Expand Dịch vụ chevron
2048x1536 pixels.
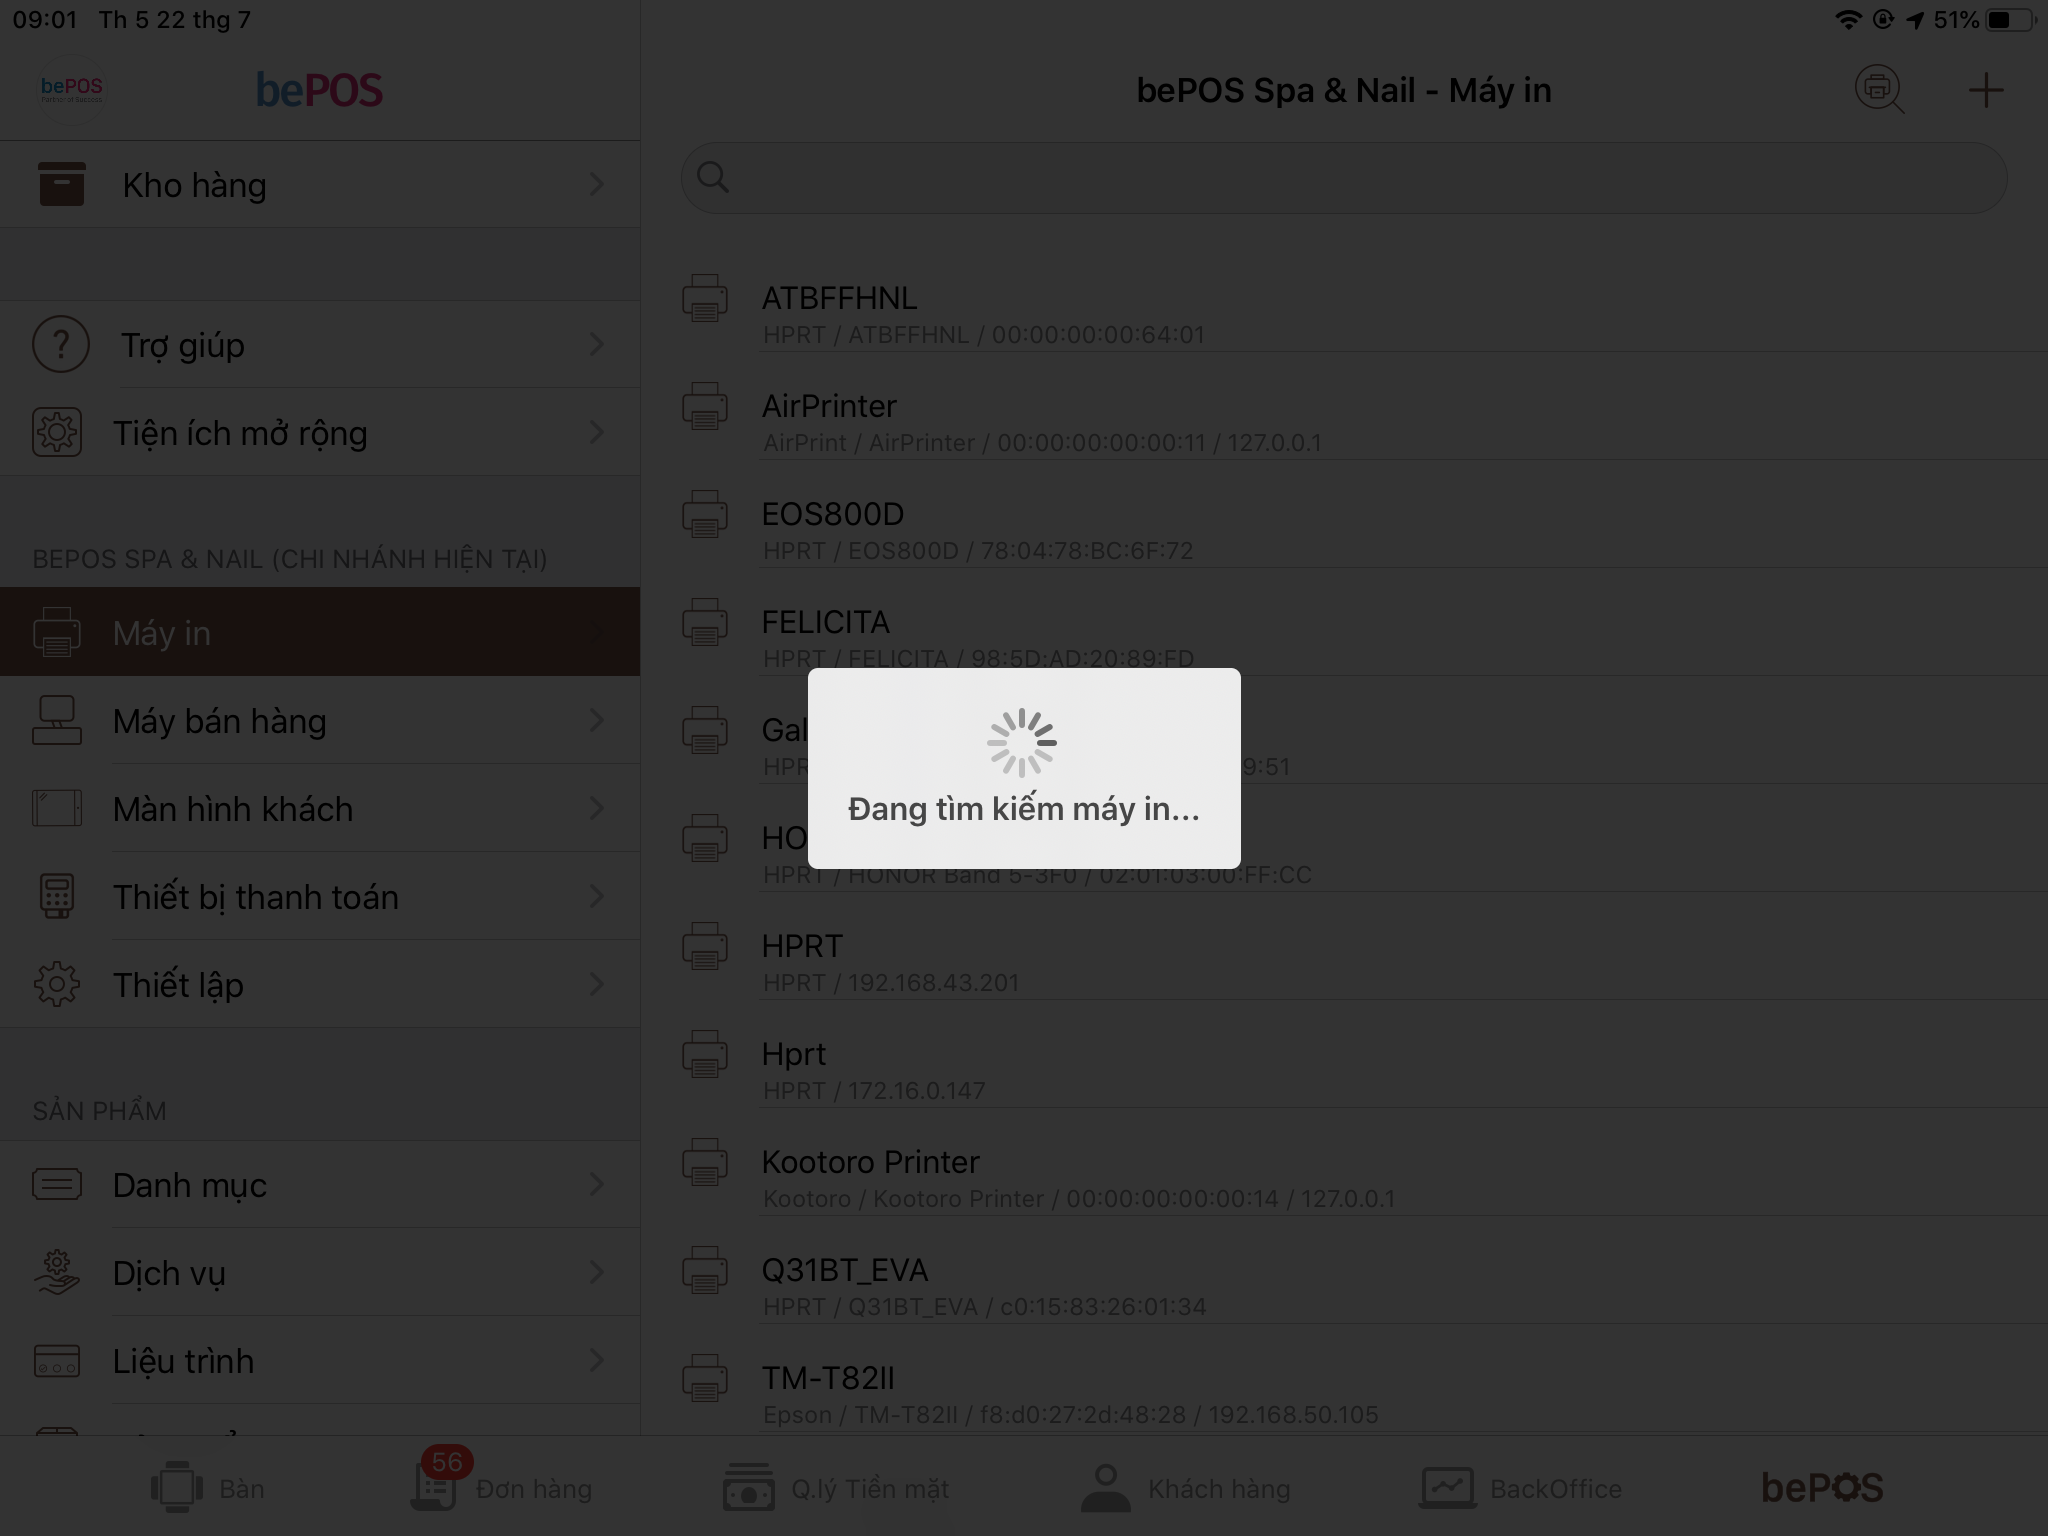[x=597, y=1272]
